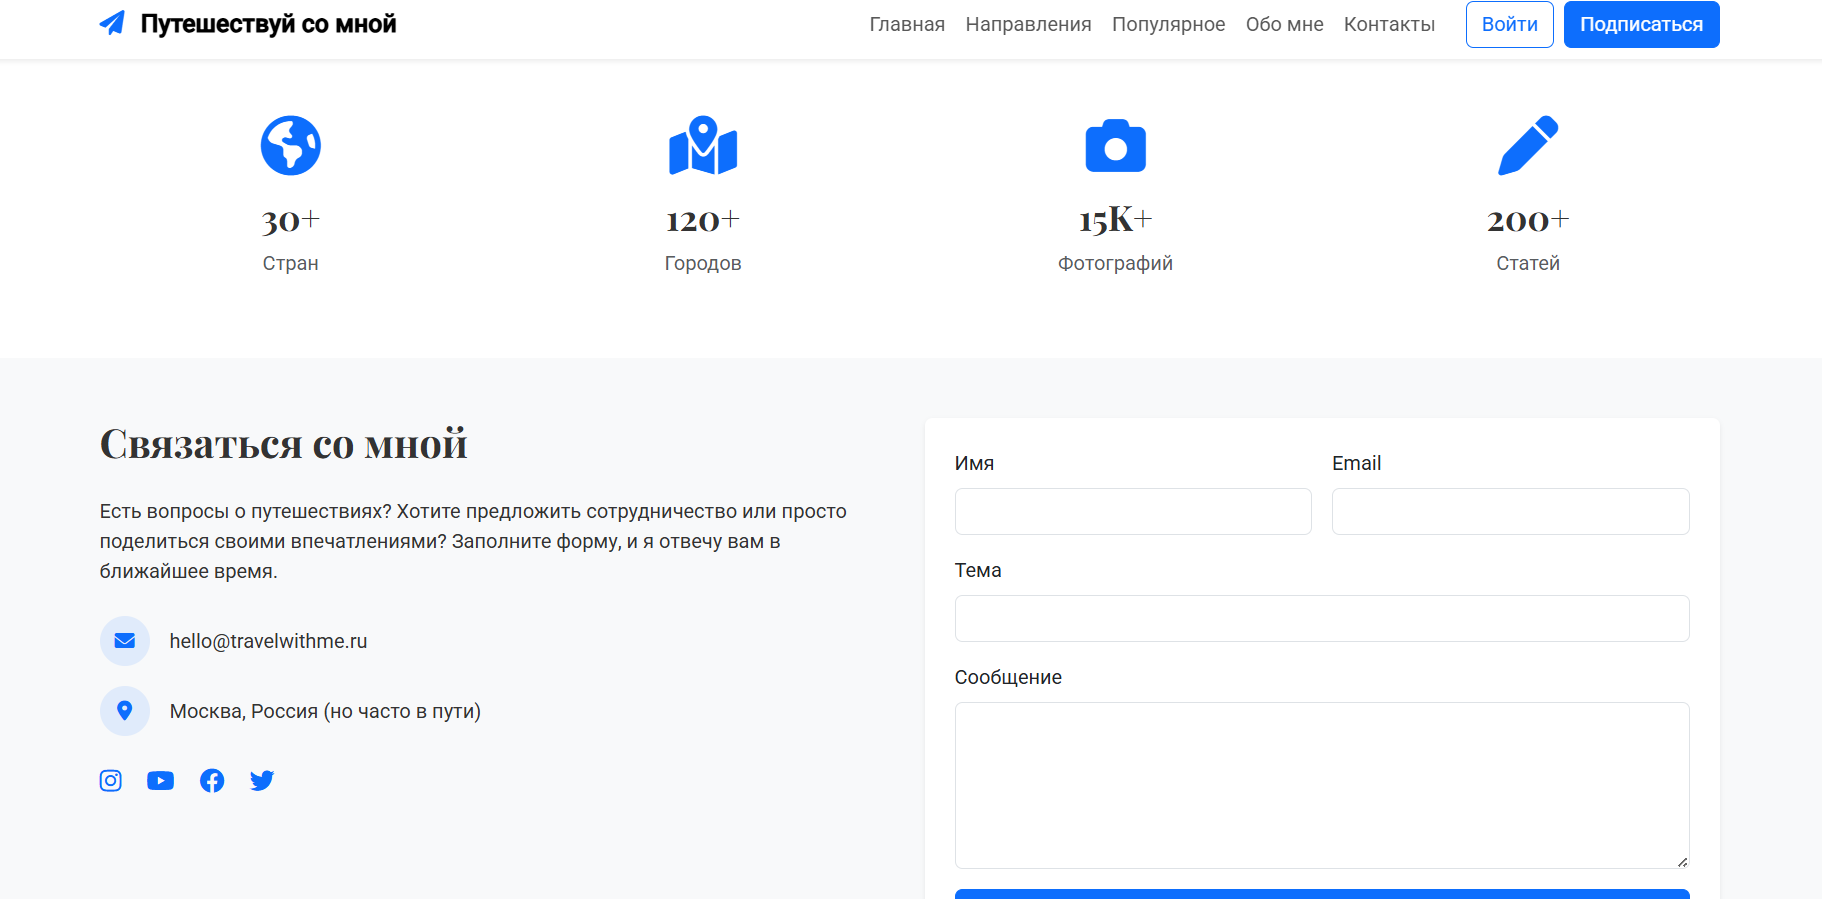This screenshot has width=1822, height=899.
Task: Click the Связаться со мной heading
Action: (284, 443)
